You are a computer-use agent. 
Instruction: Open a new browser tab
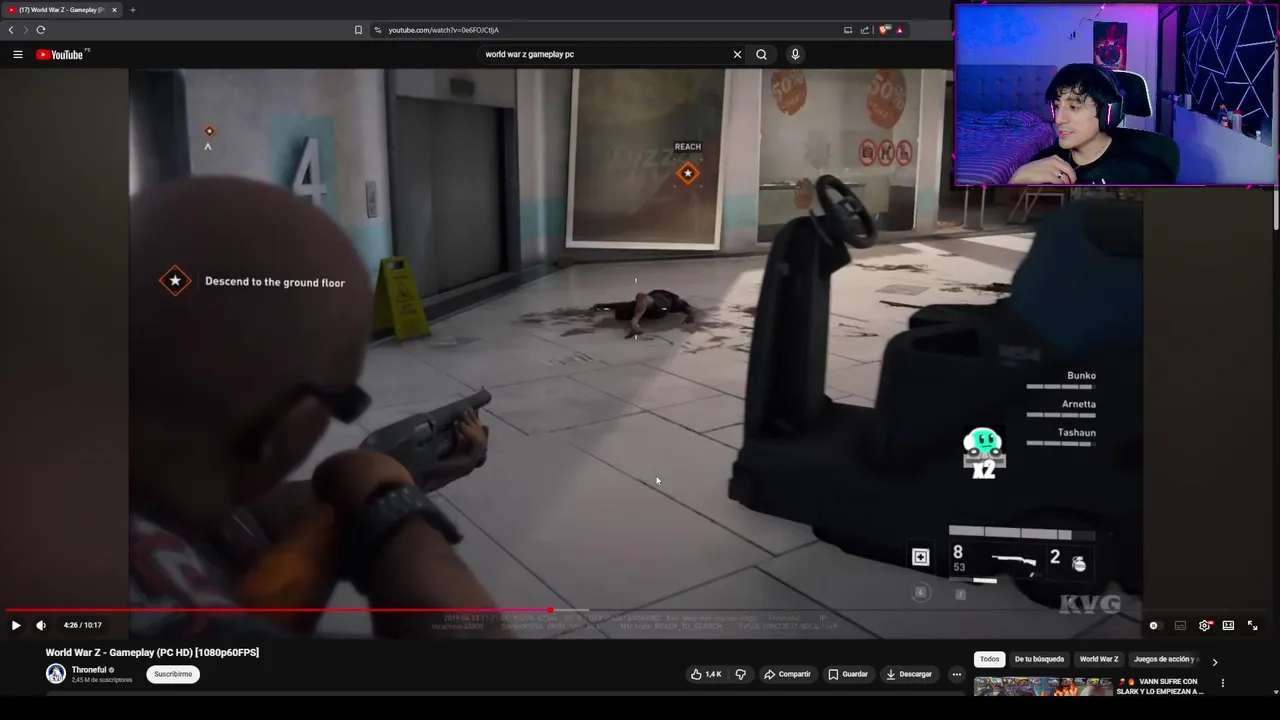point(132,10)
